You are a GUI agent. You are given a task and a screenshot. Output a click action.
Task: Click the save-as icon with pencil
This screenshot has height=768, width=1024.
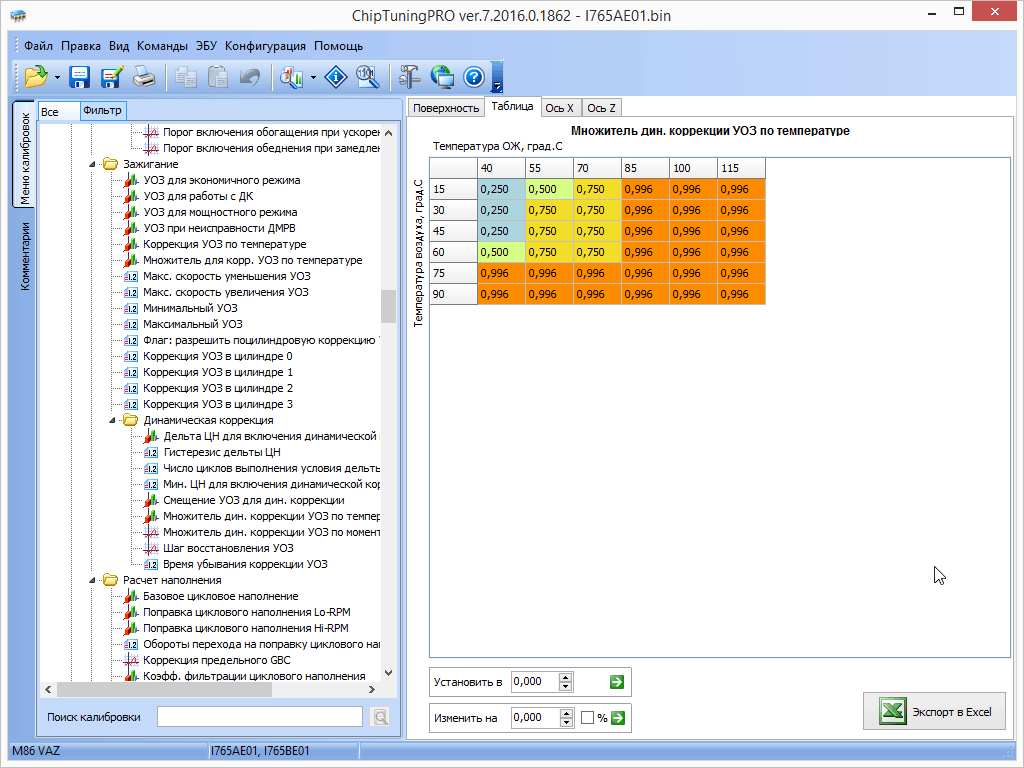click(112, 76)
